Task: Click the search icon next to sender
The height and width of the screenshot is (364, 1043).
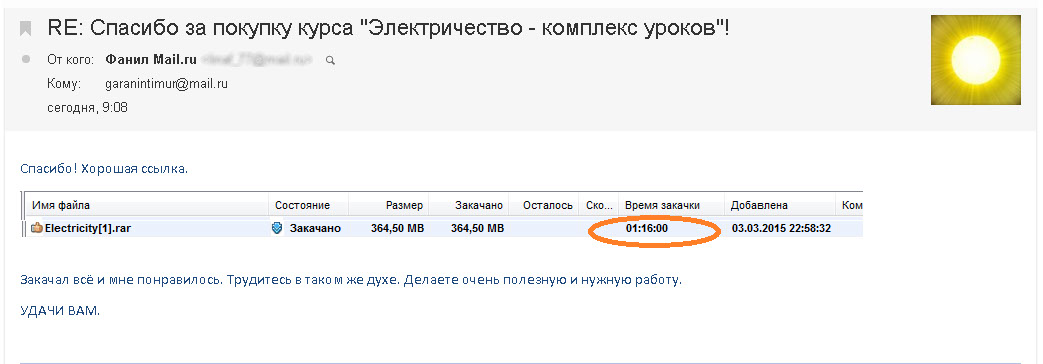Action: pyautogui.click(x=330, y=61)
